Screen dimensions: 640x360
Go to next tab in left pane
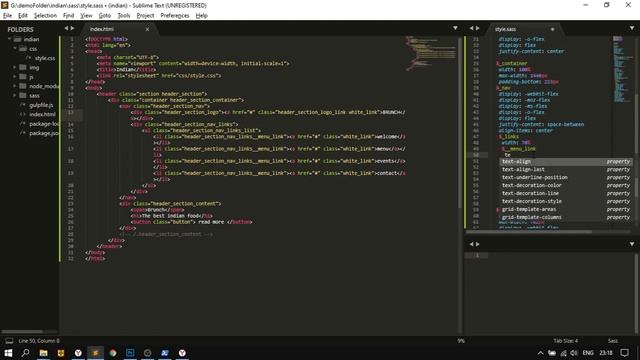pyautogui.click(x=73, y=28)
